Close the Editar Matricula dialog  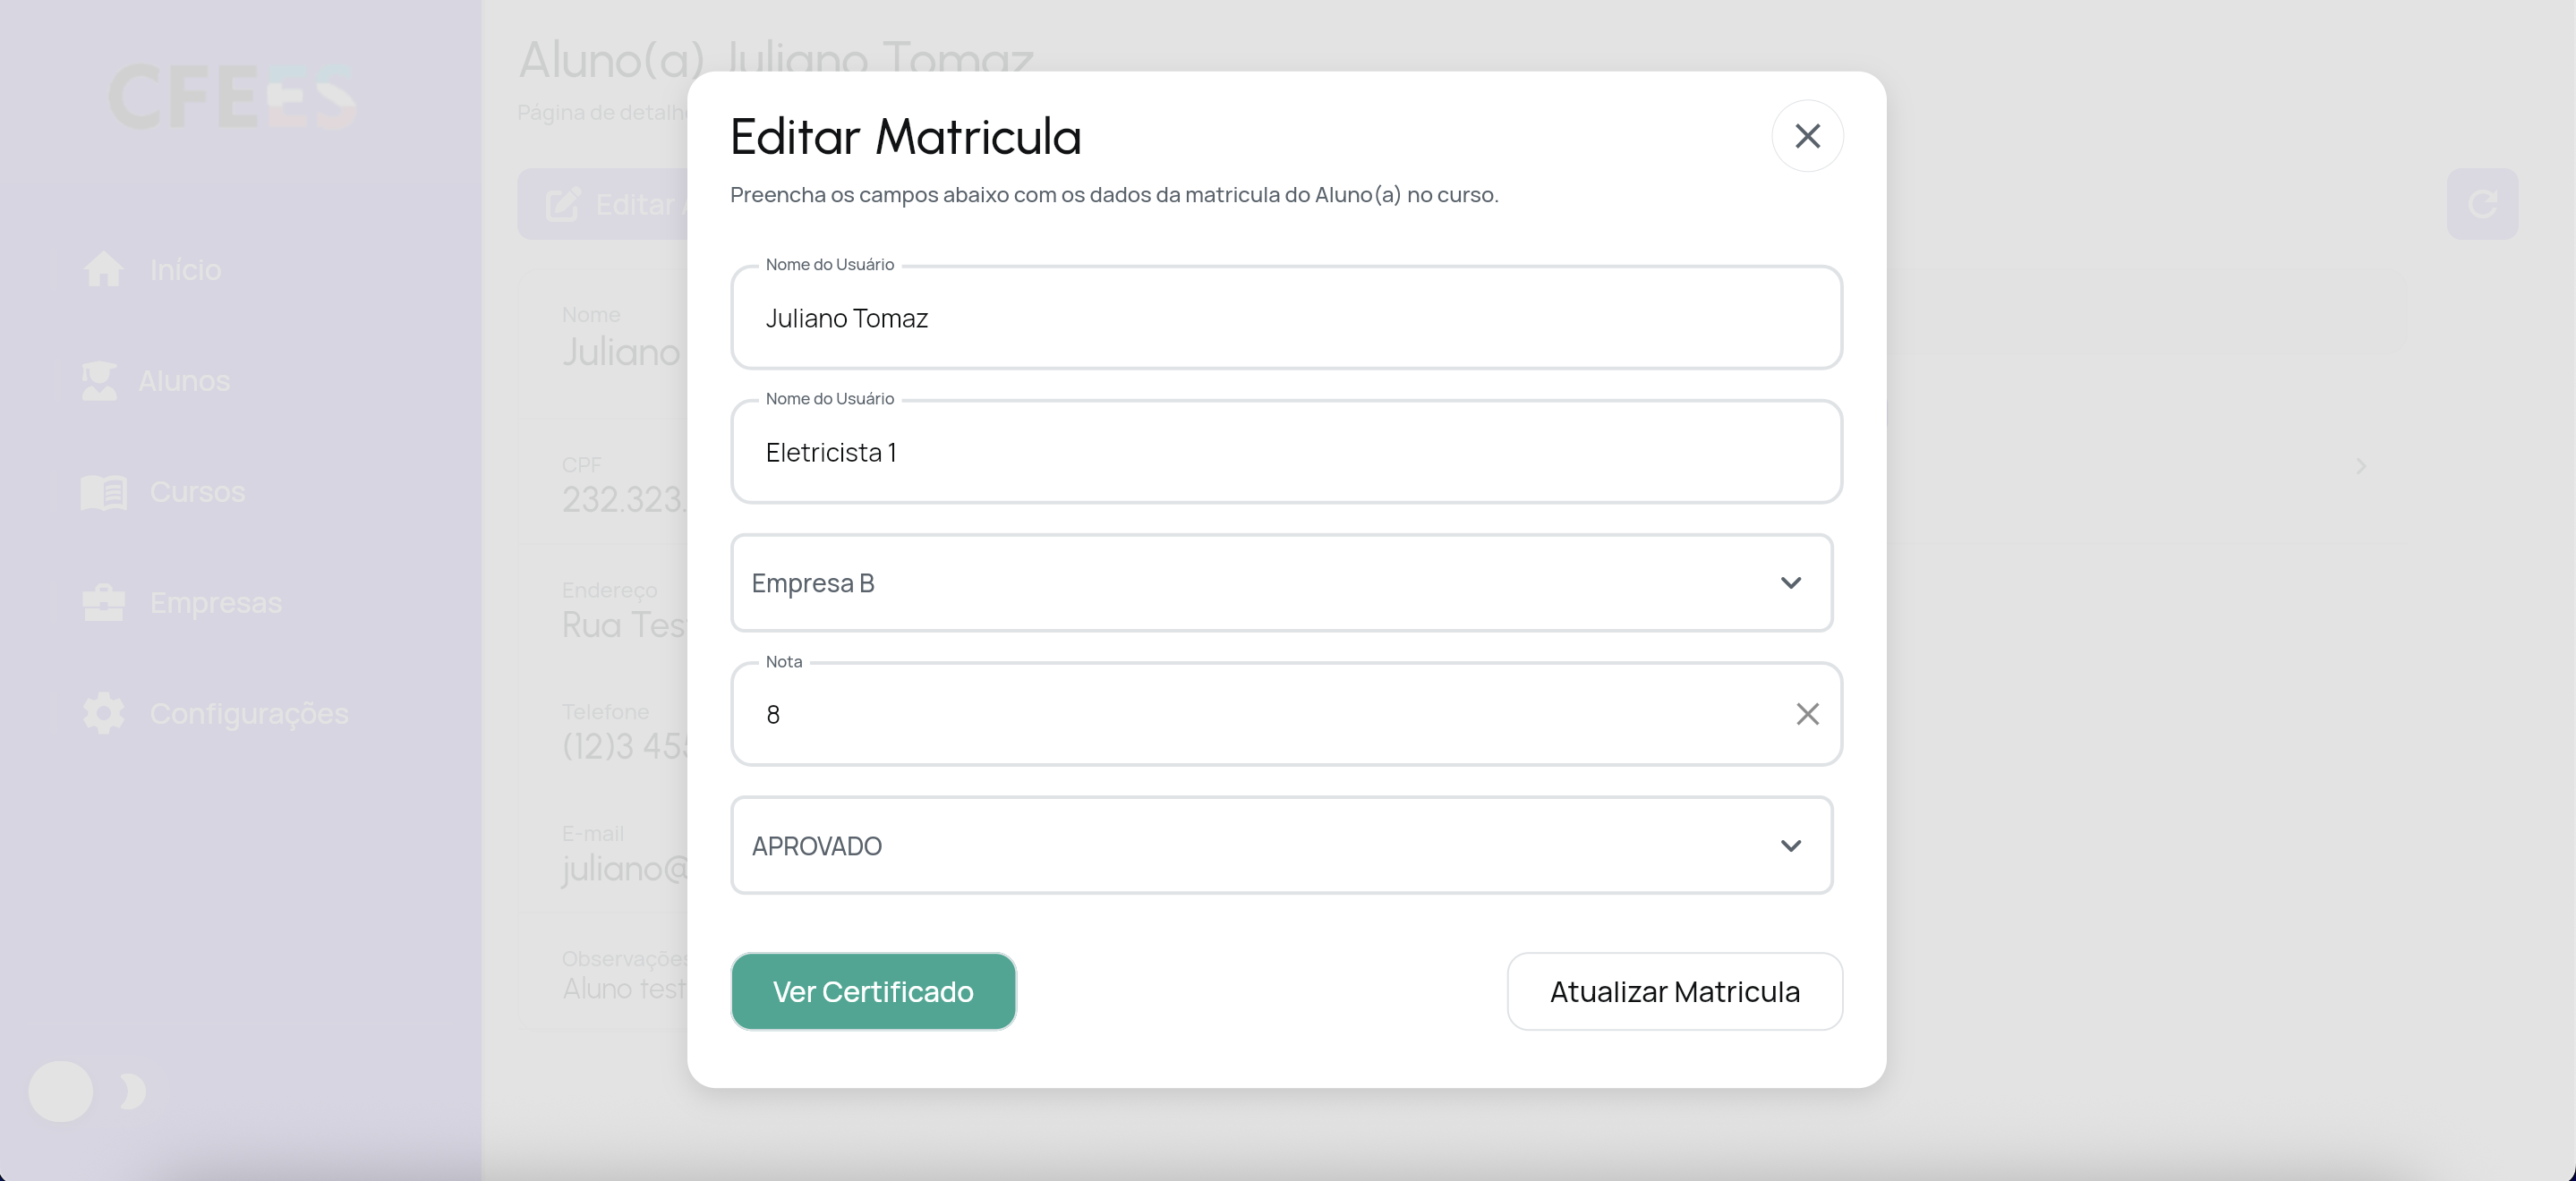(x=1807, y=135)
